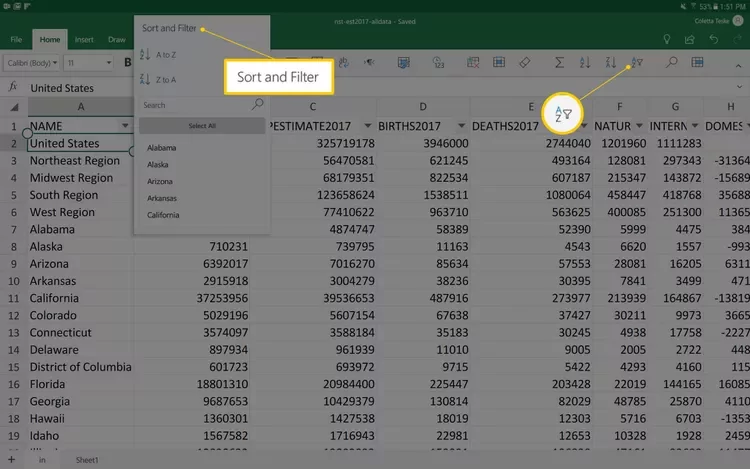Viewport: 750px width, 469px height.
Task: Click the Undo arrow icon
Action: 713,39
